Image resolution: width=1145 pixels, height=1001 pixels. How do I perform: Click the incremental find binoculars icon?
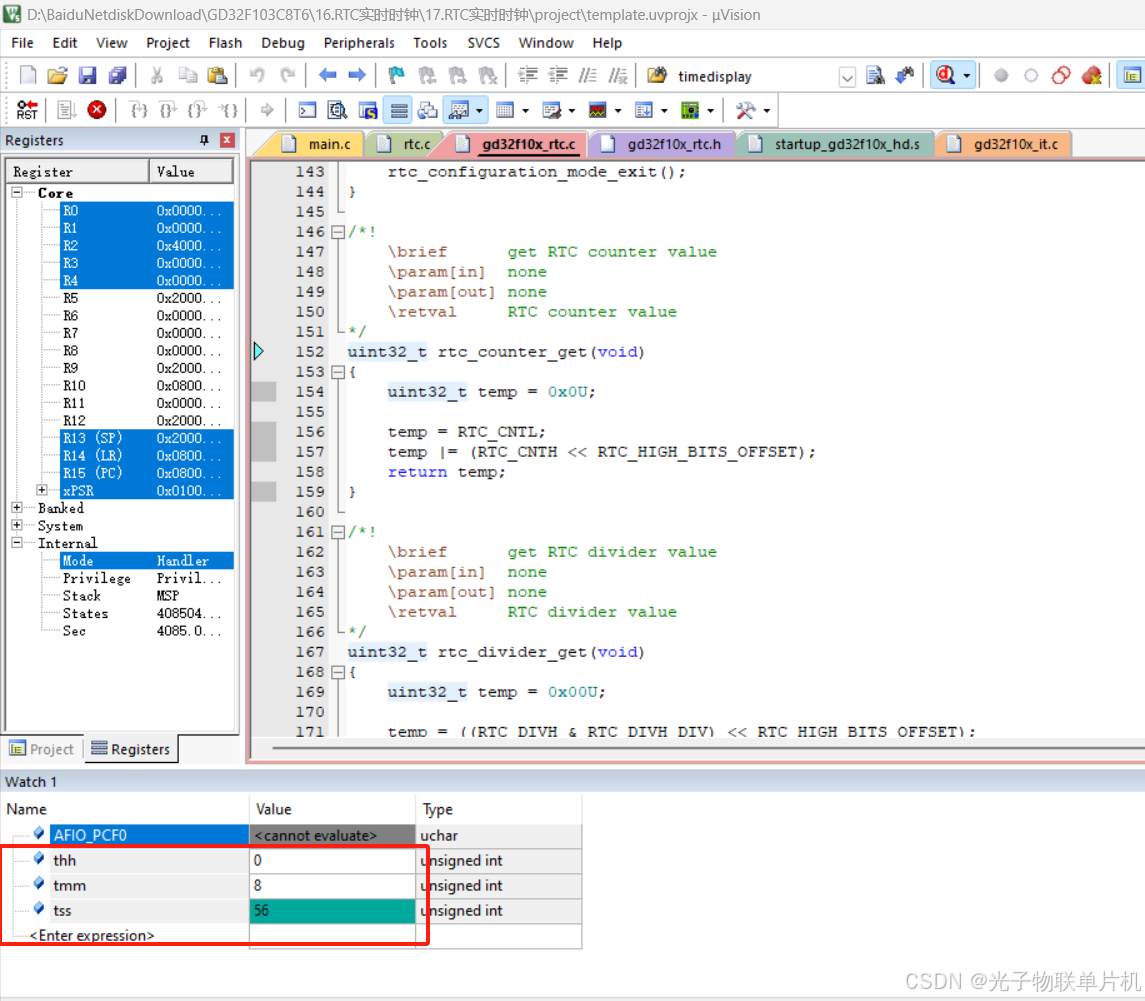click(x=905, y=75)
